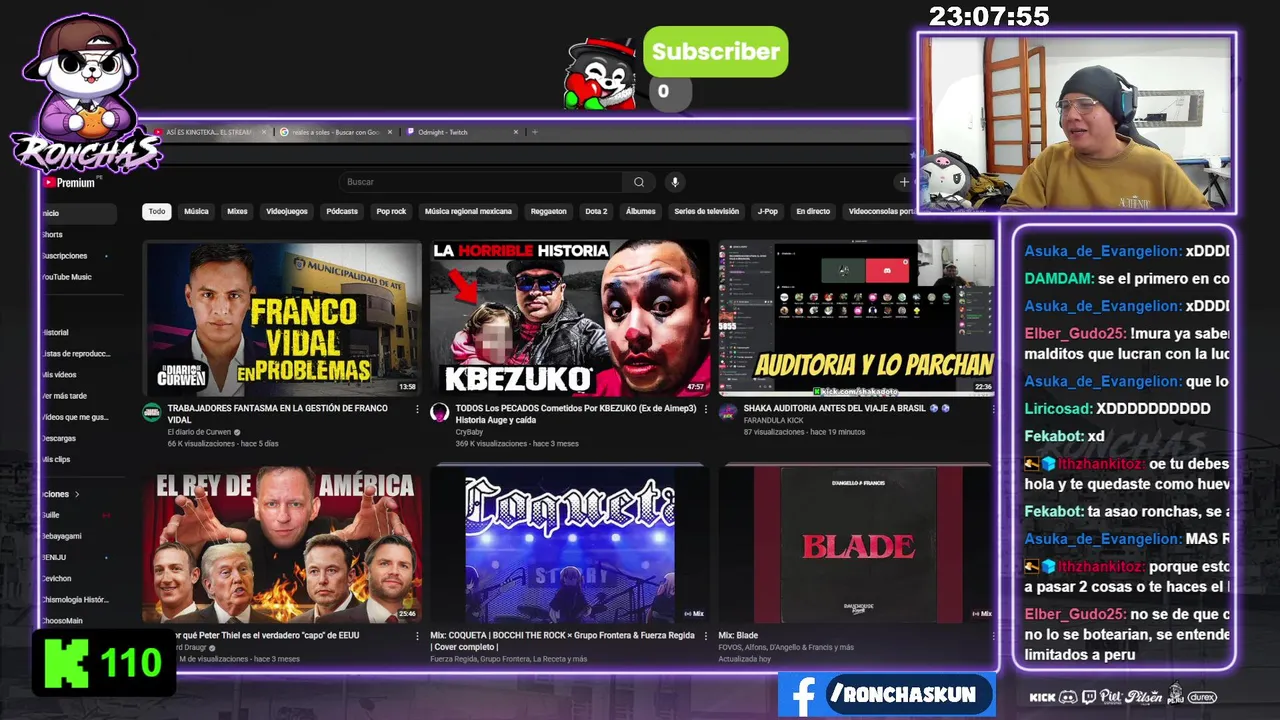This screenshot has width=1280, height=720.
Task: Select the Reggaeton filter chip
Action: (x=548, y=211)
